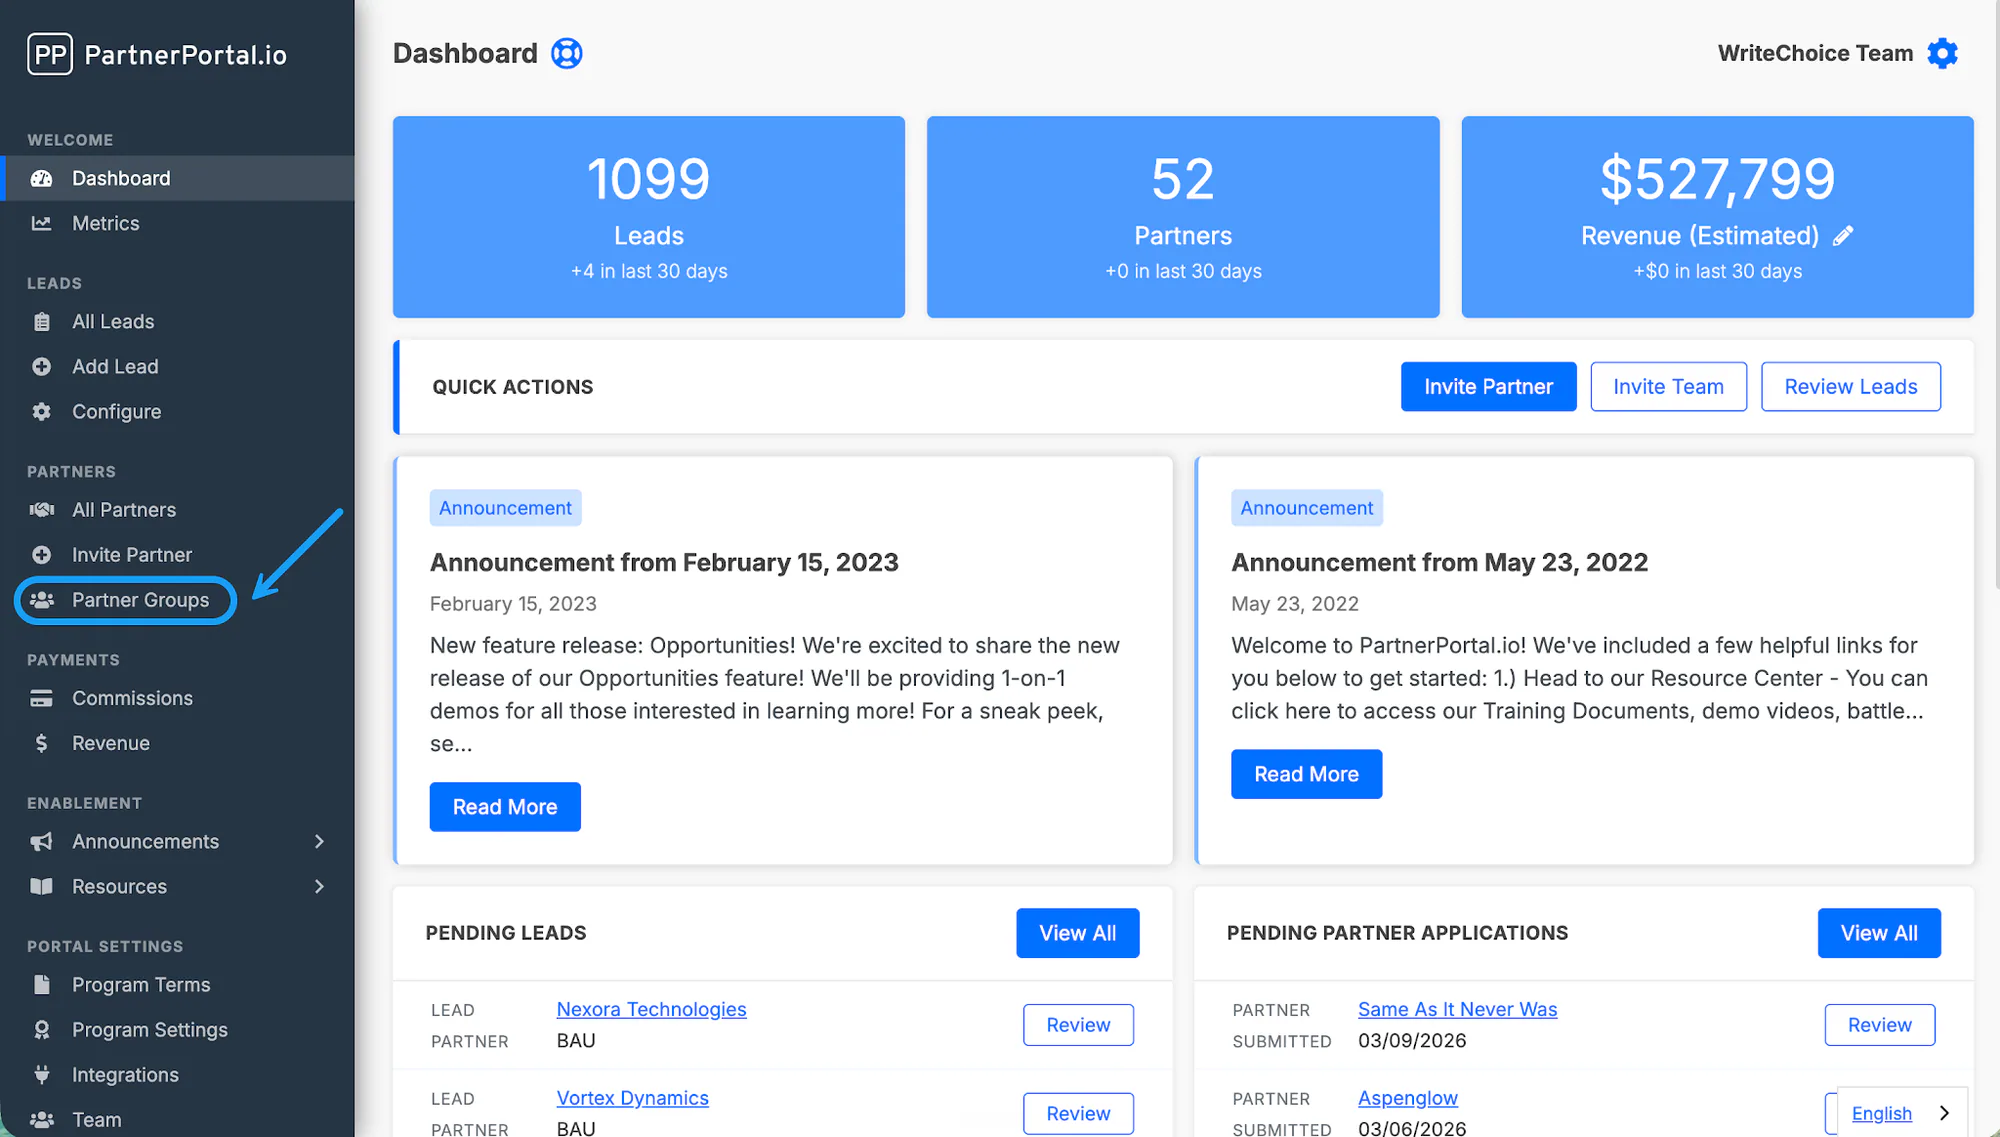View All pending leads
This screenshot has width=2000, height=1137.
pos(1077,933)
